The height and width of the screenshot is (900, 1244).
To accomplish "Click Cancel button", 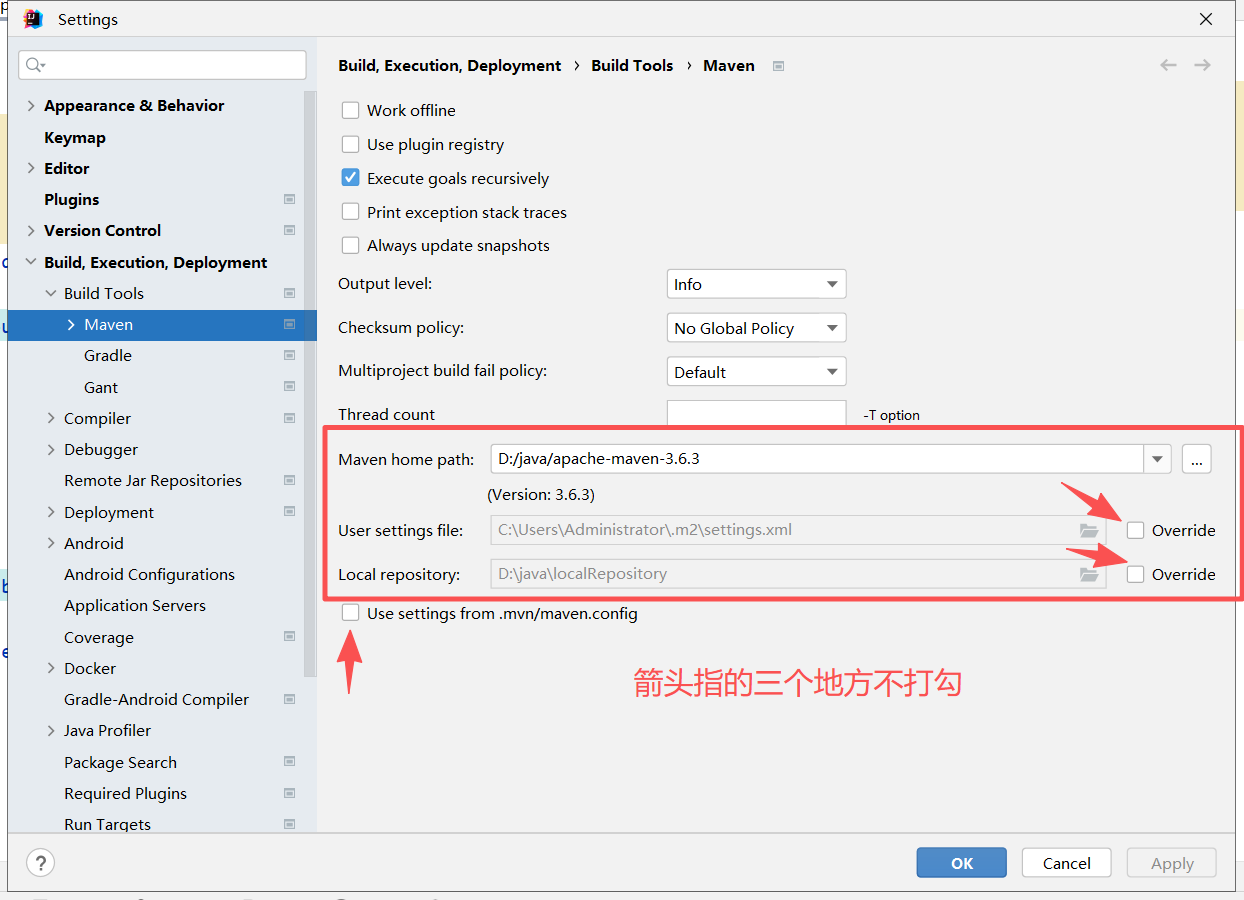I will tap(1067, 863).
